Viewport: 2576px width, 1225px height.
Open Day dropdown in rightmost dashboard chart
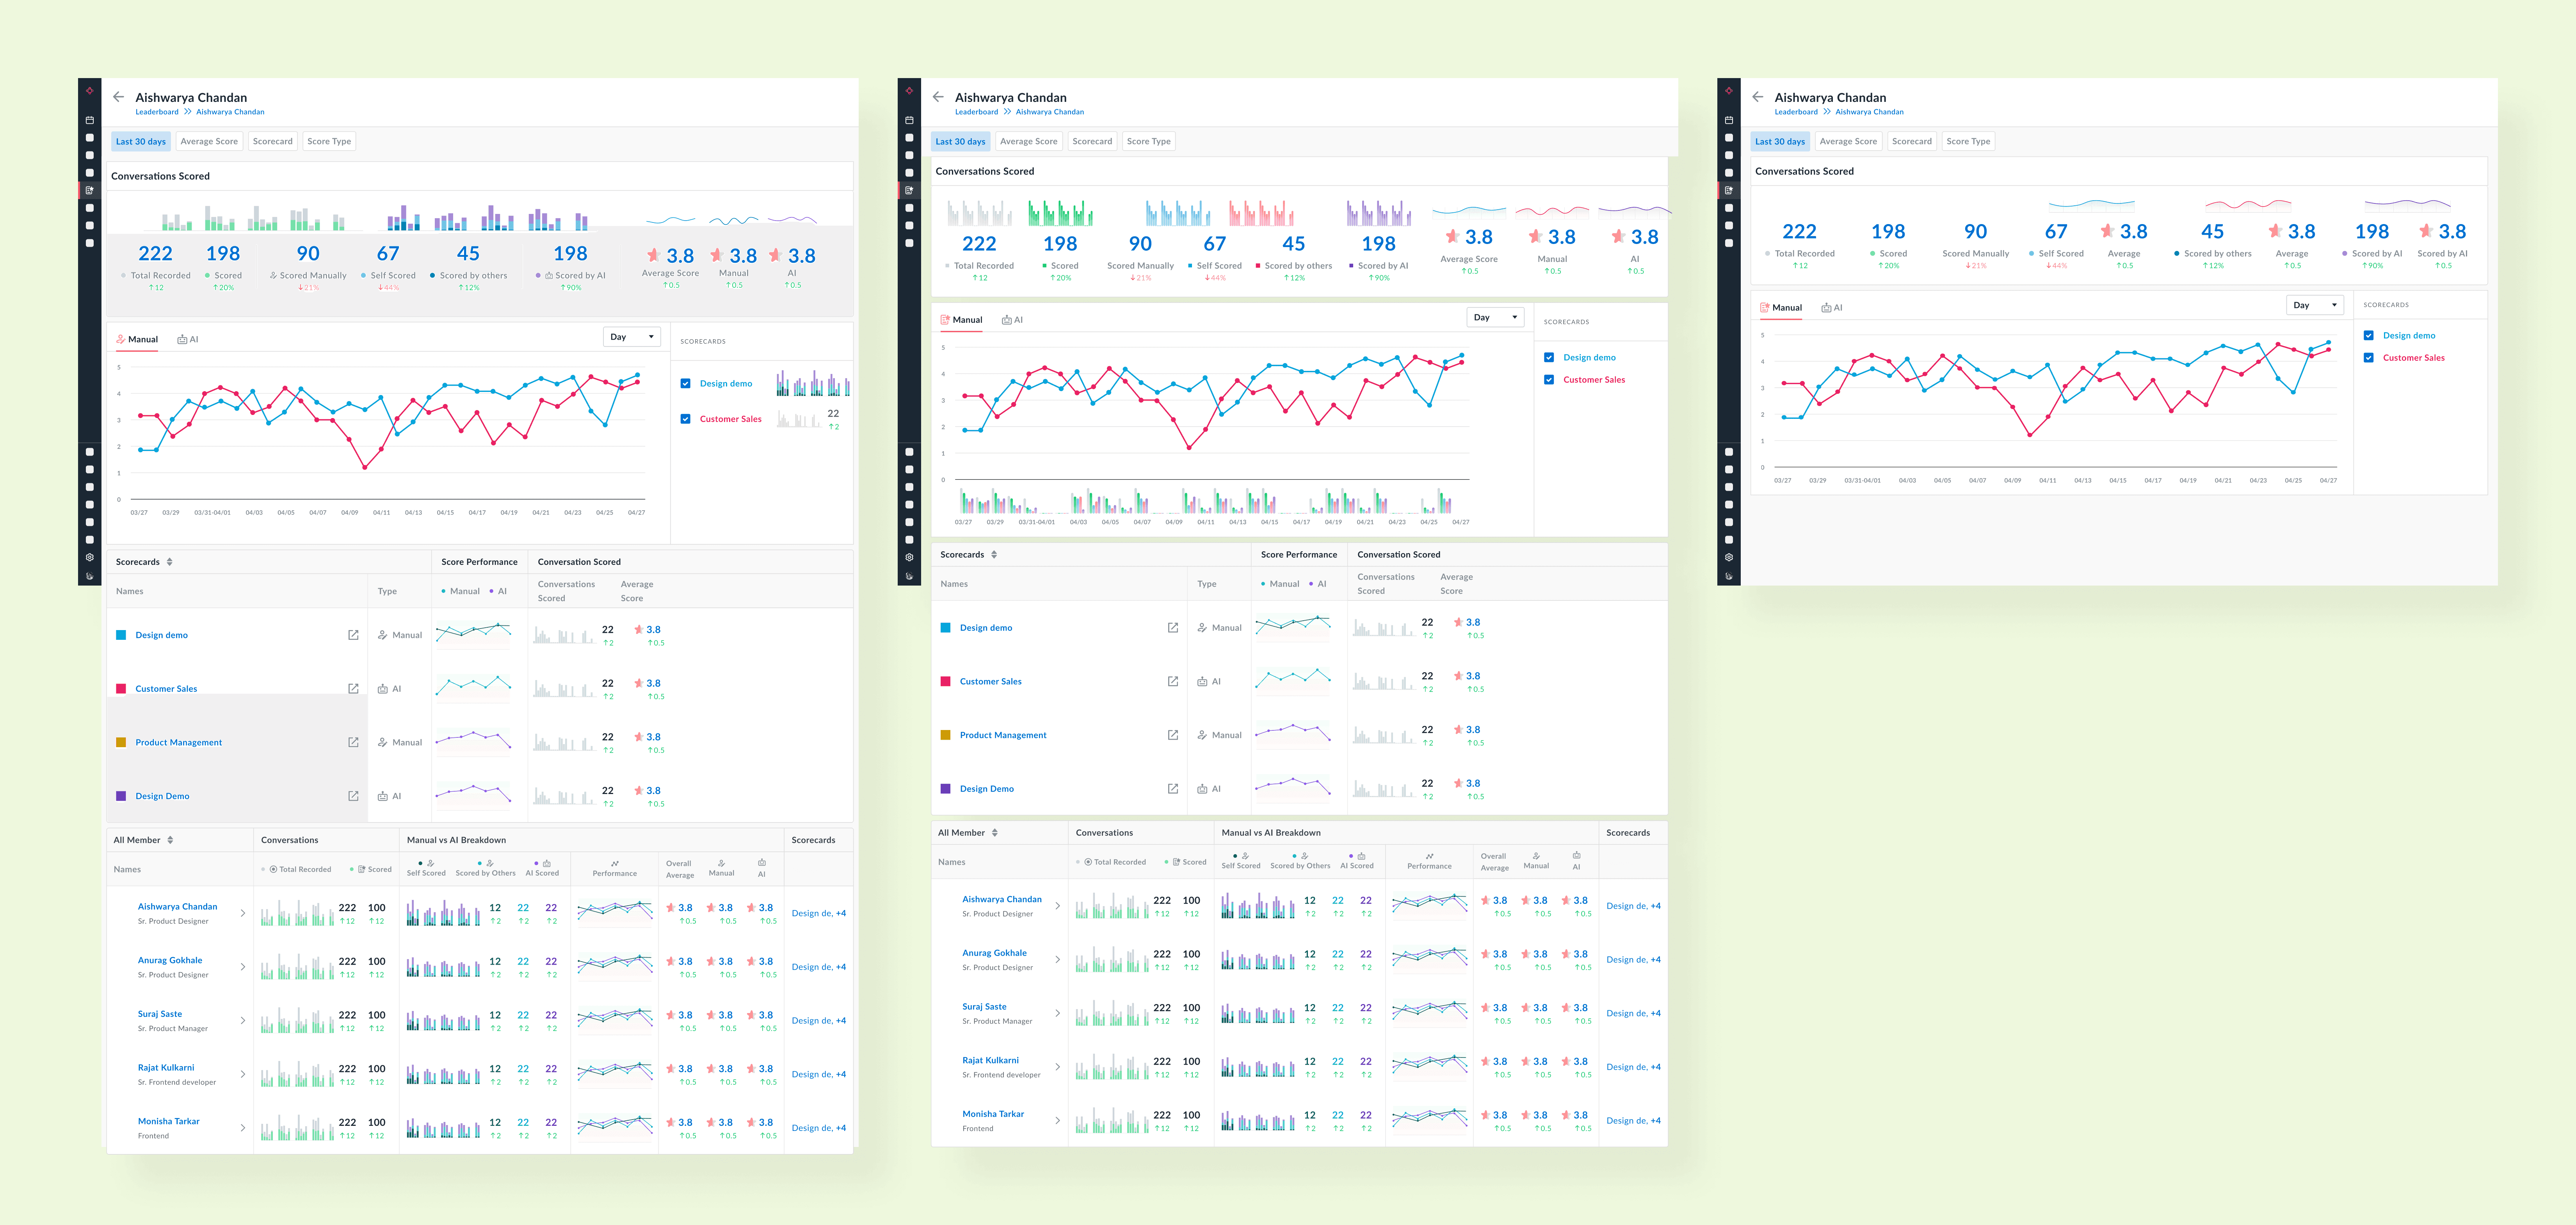[2314, 305]
